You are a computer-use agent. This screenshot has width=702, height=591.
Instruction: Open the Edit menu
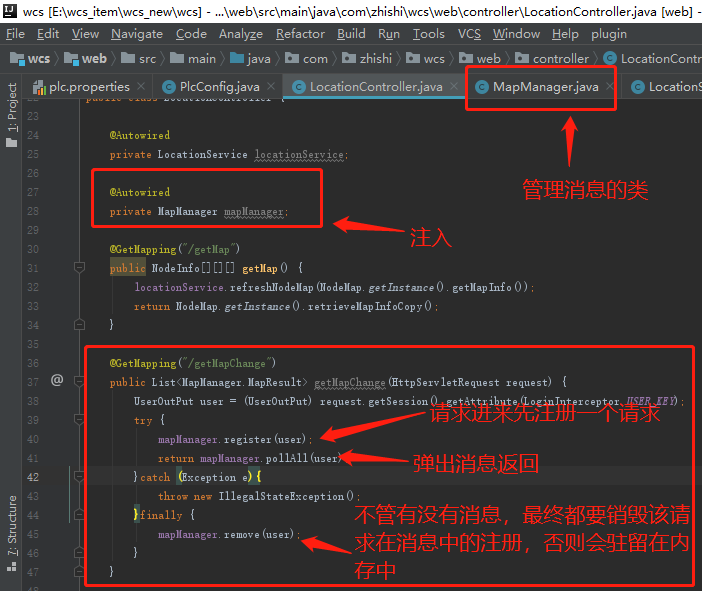coord(48,34)
